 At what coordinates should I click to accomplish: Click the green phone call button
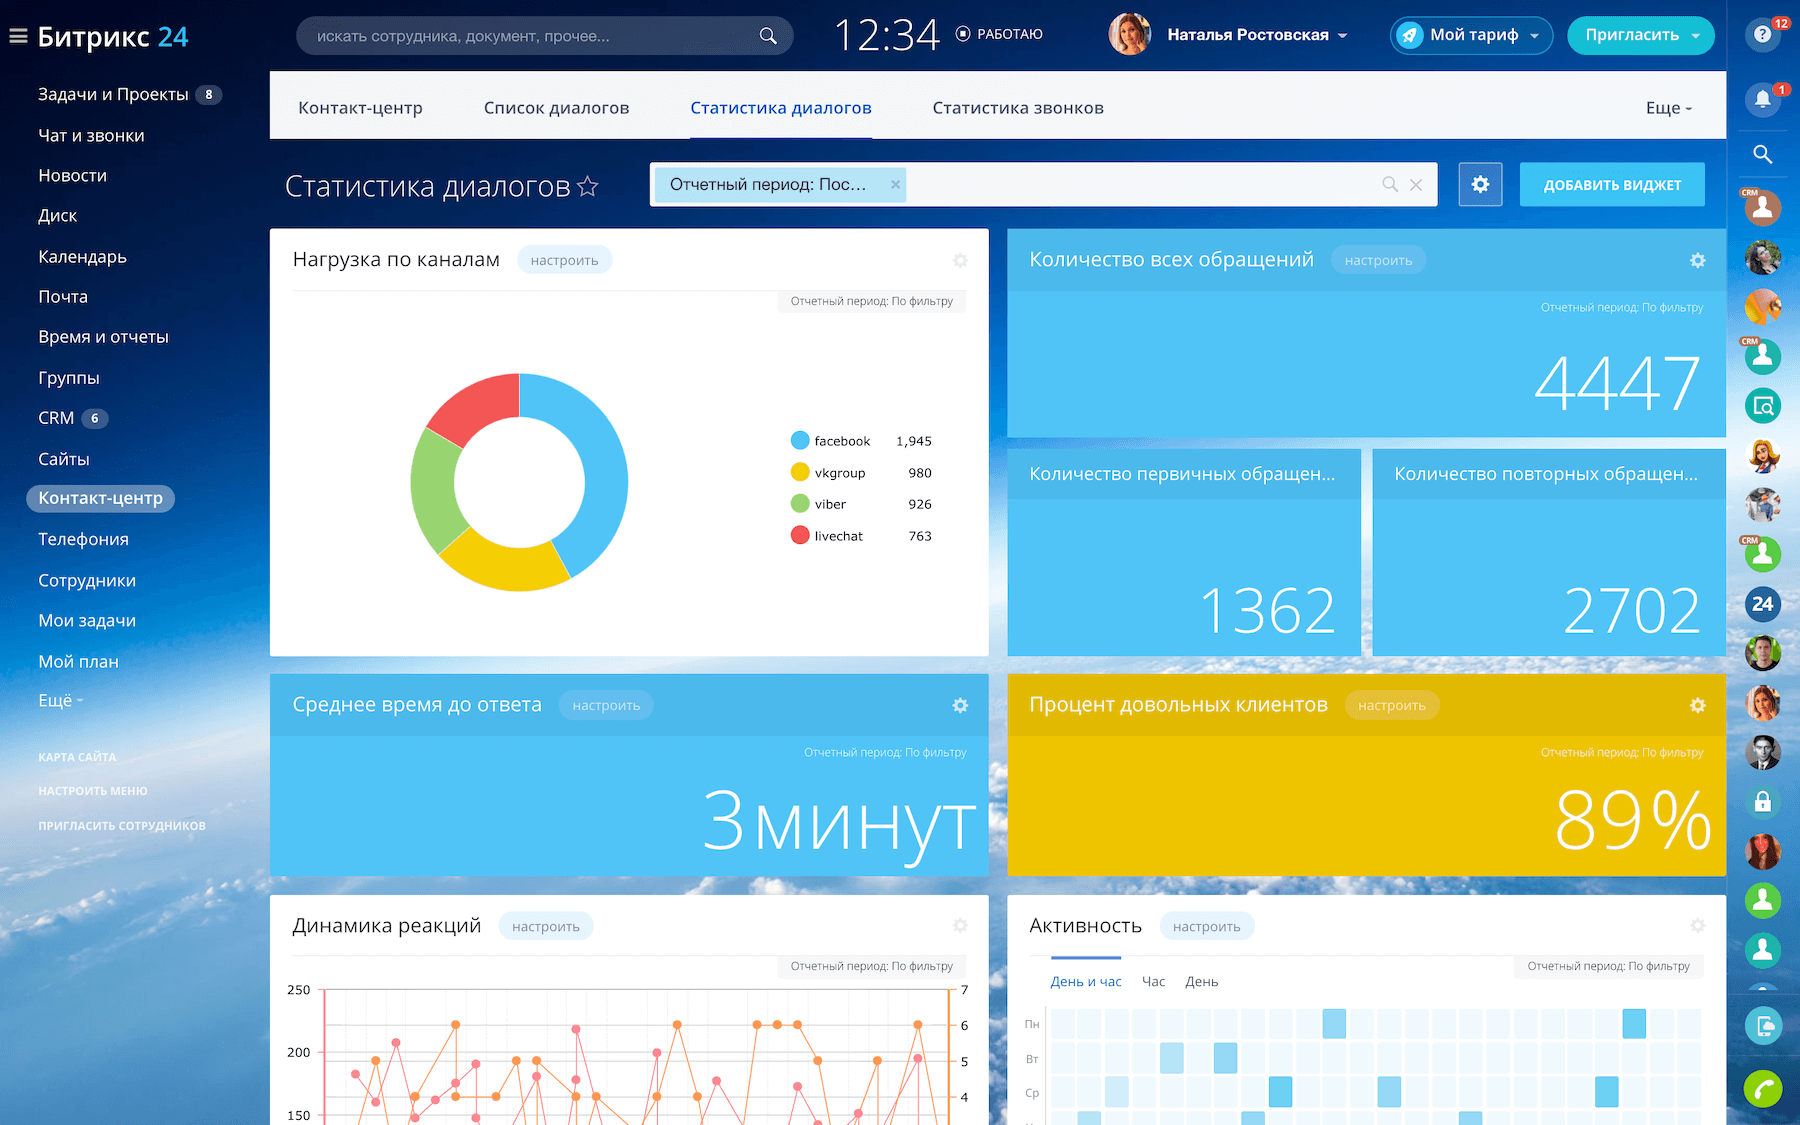coord(1762,1088)
